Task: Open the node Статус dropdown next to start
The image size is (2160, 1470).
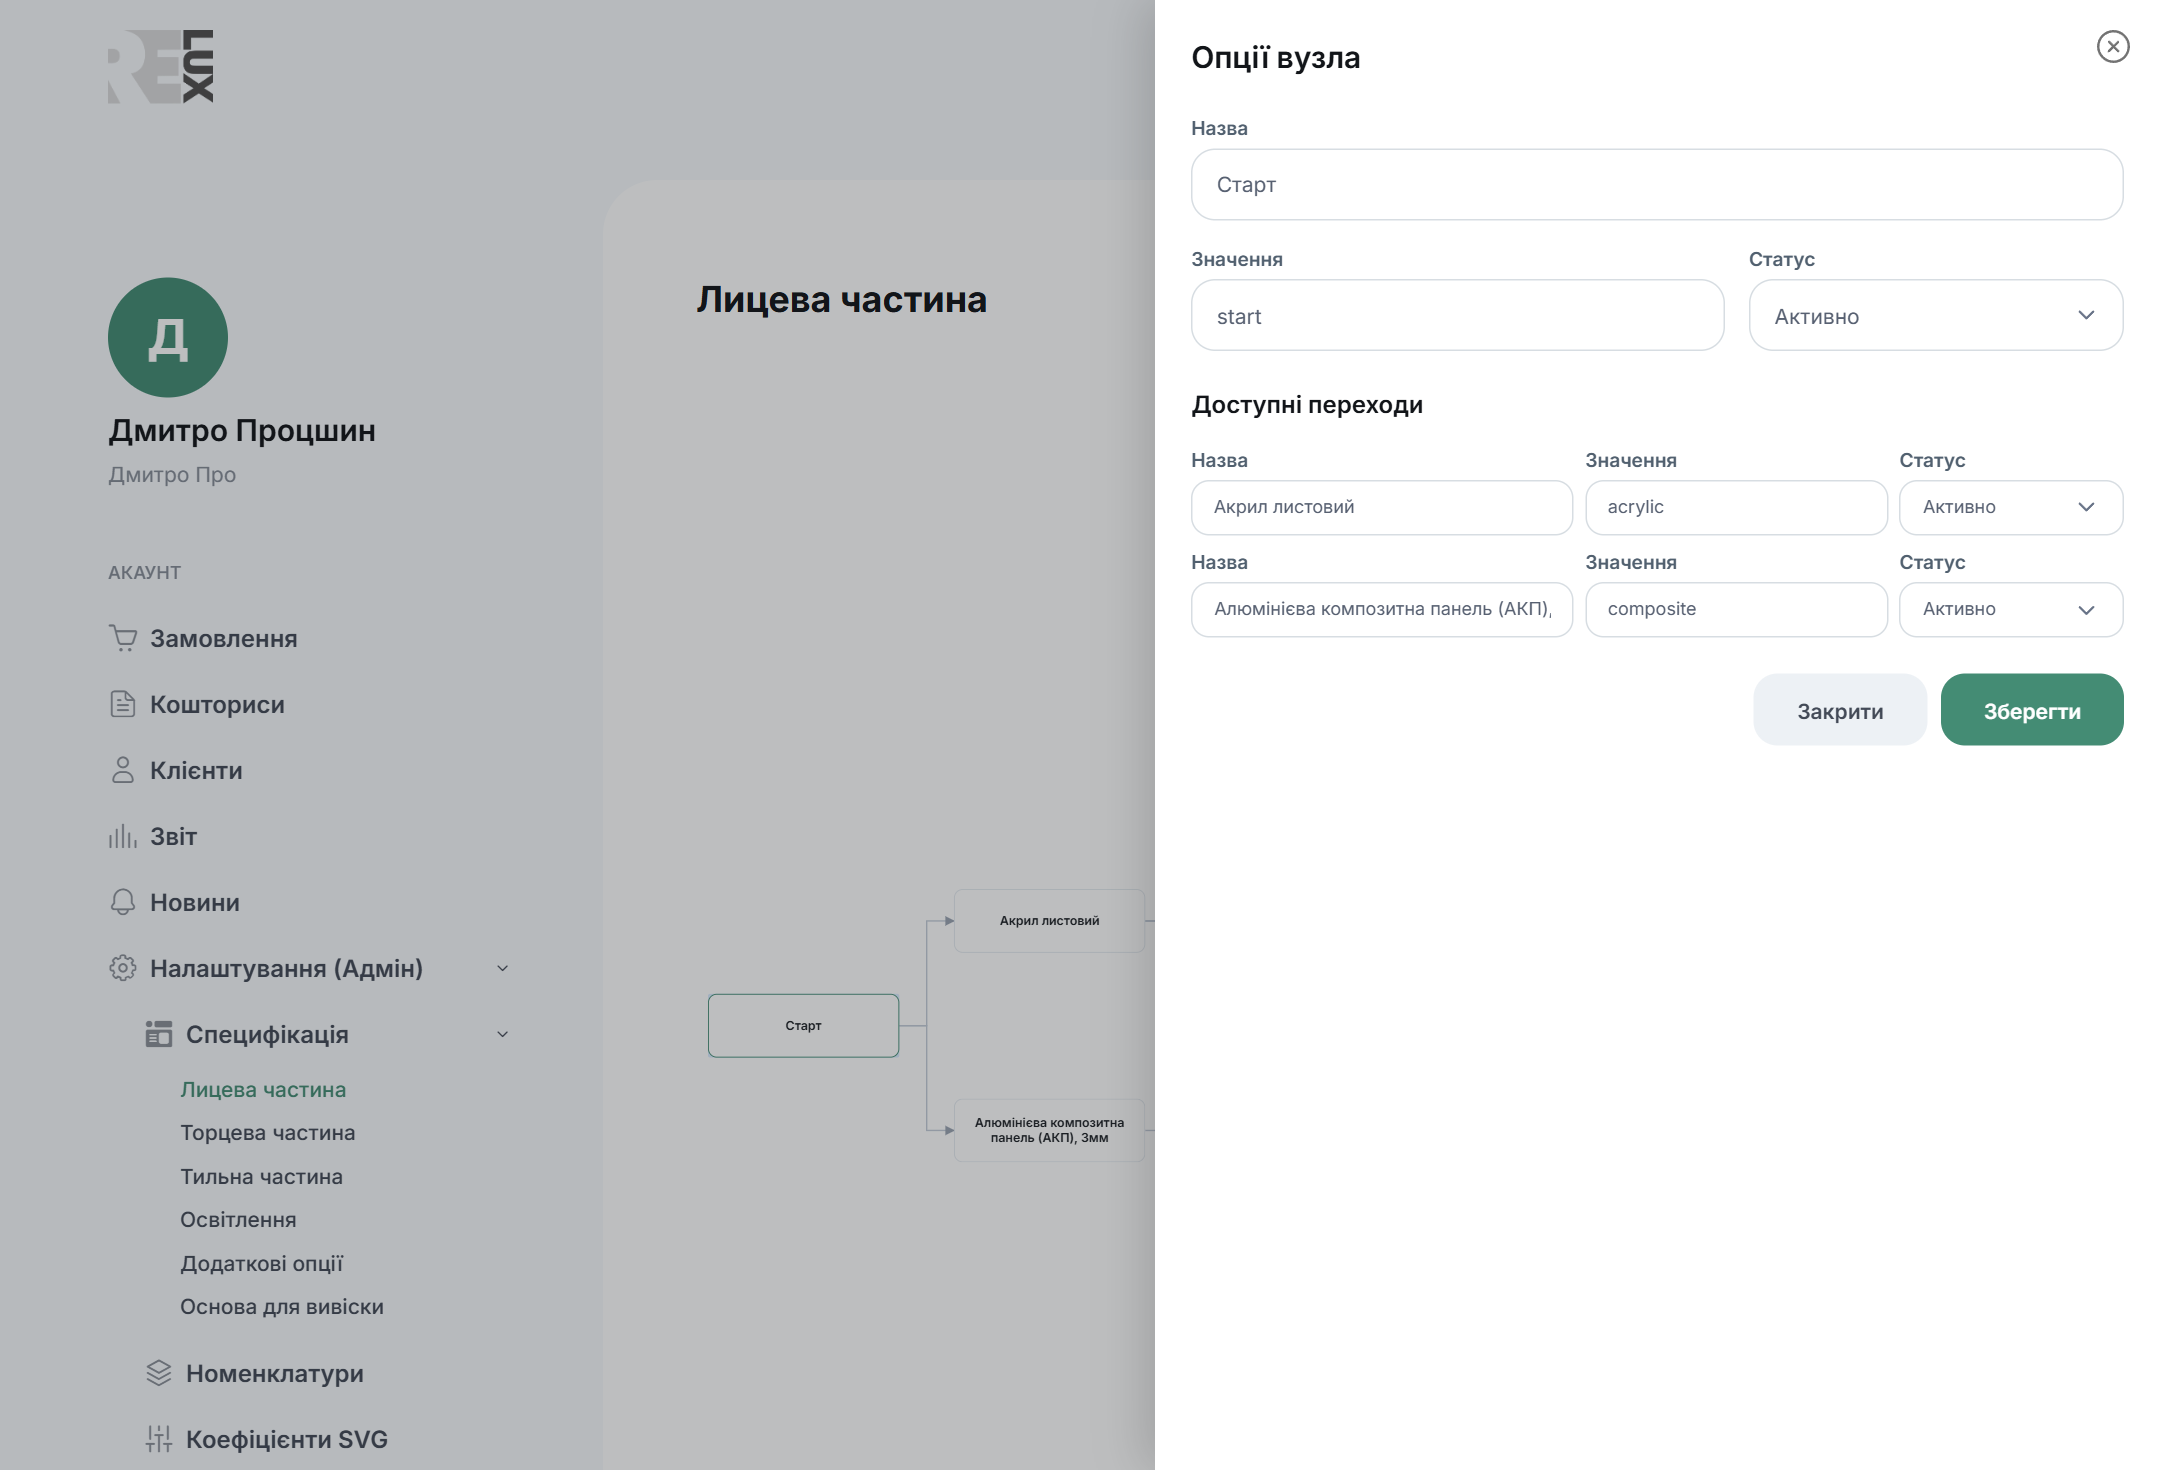Action: (1935, 315)
